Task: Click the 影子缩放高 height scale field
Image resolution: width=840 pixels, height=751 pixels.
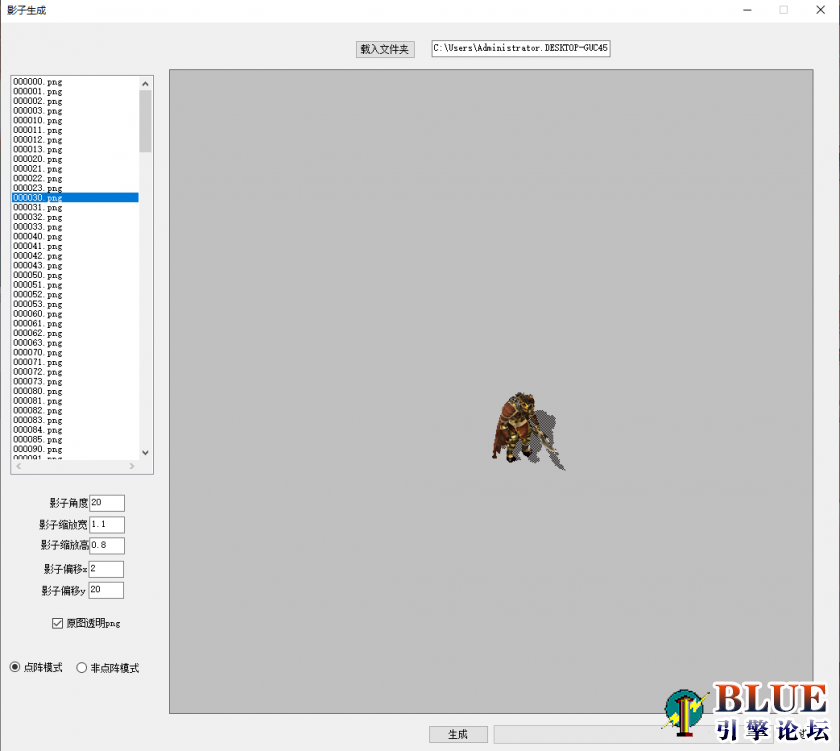Action: [106, 546]
